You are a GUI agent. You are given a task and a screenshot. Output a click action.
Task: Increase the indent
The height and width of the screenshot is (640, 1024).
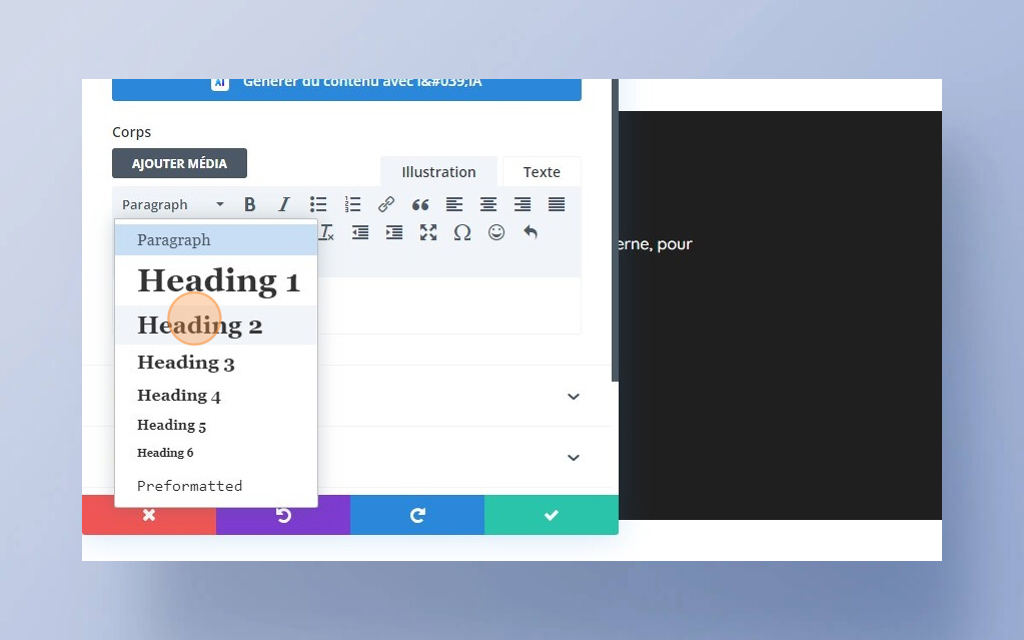click(394, 232)
